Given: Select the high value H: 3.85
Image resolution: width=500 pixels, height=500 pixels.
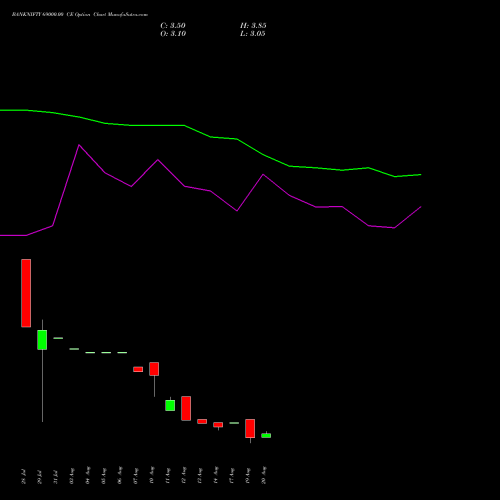Looking at the screenshot, I should point(253,26).
